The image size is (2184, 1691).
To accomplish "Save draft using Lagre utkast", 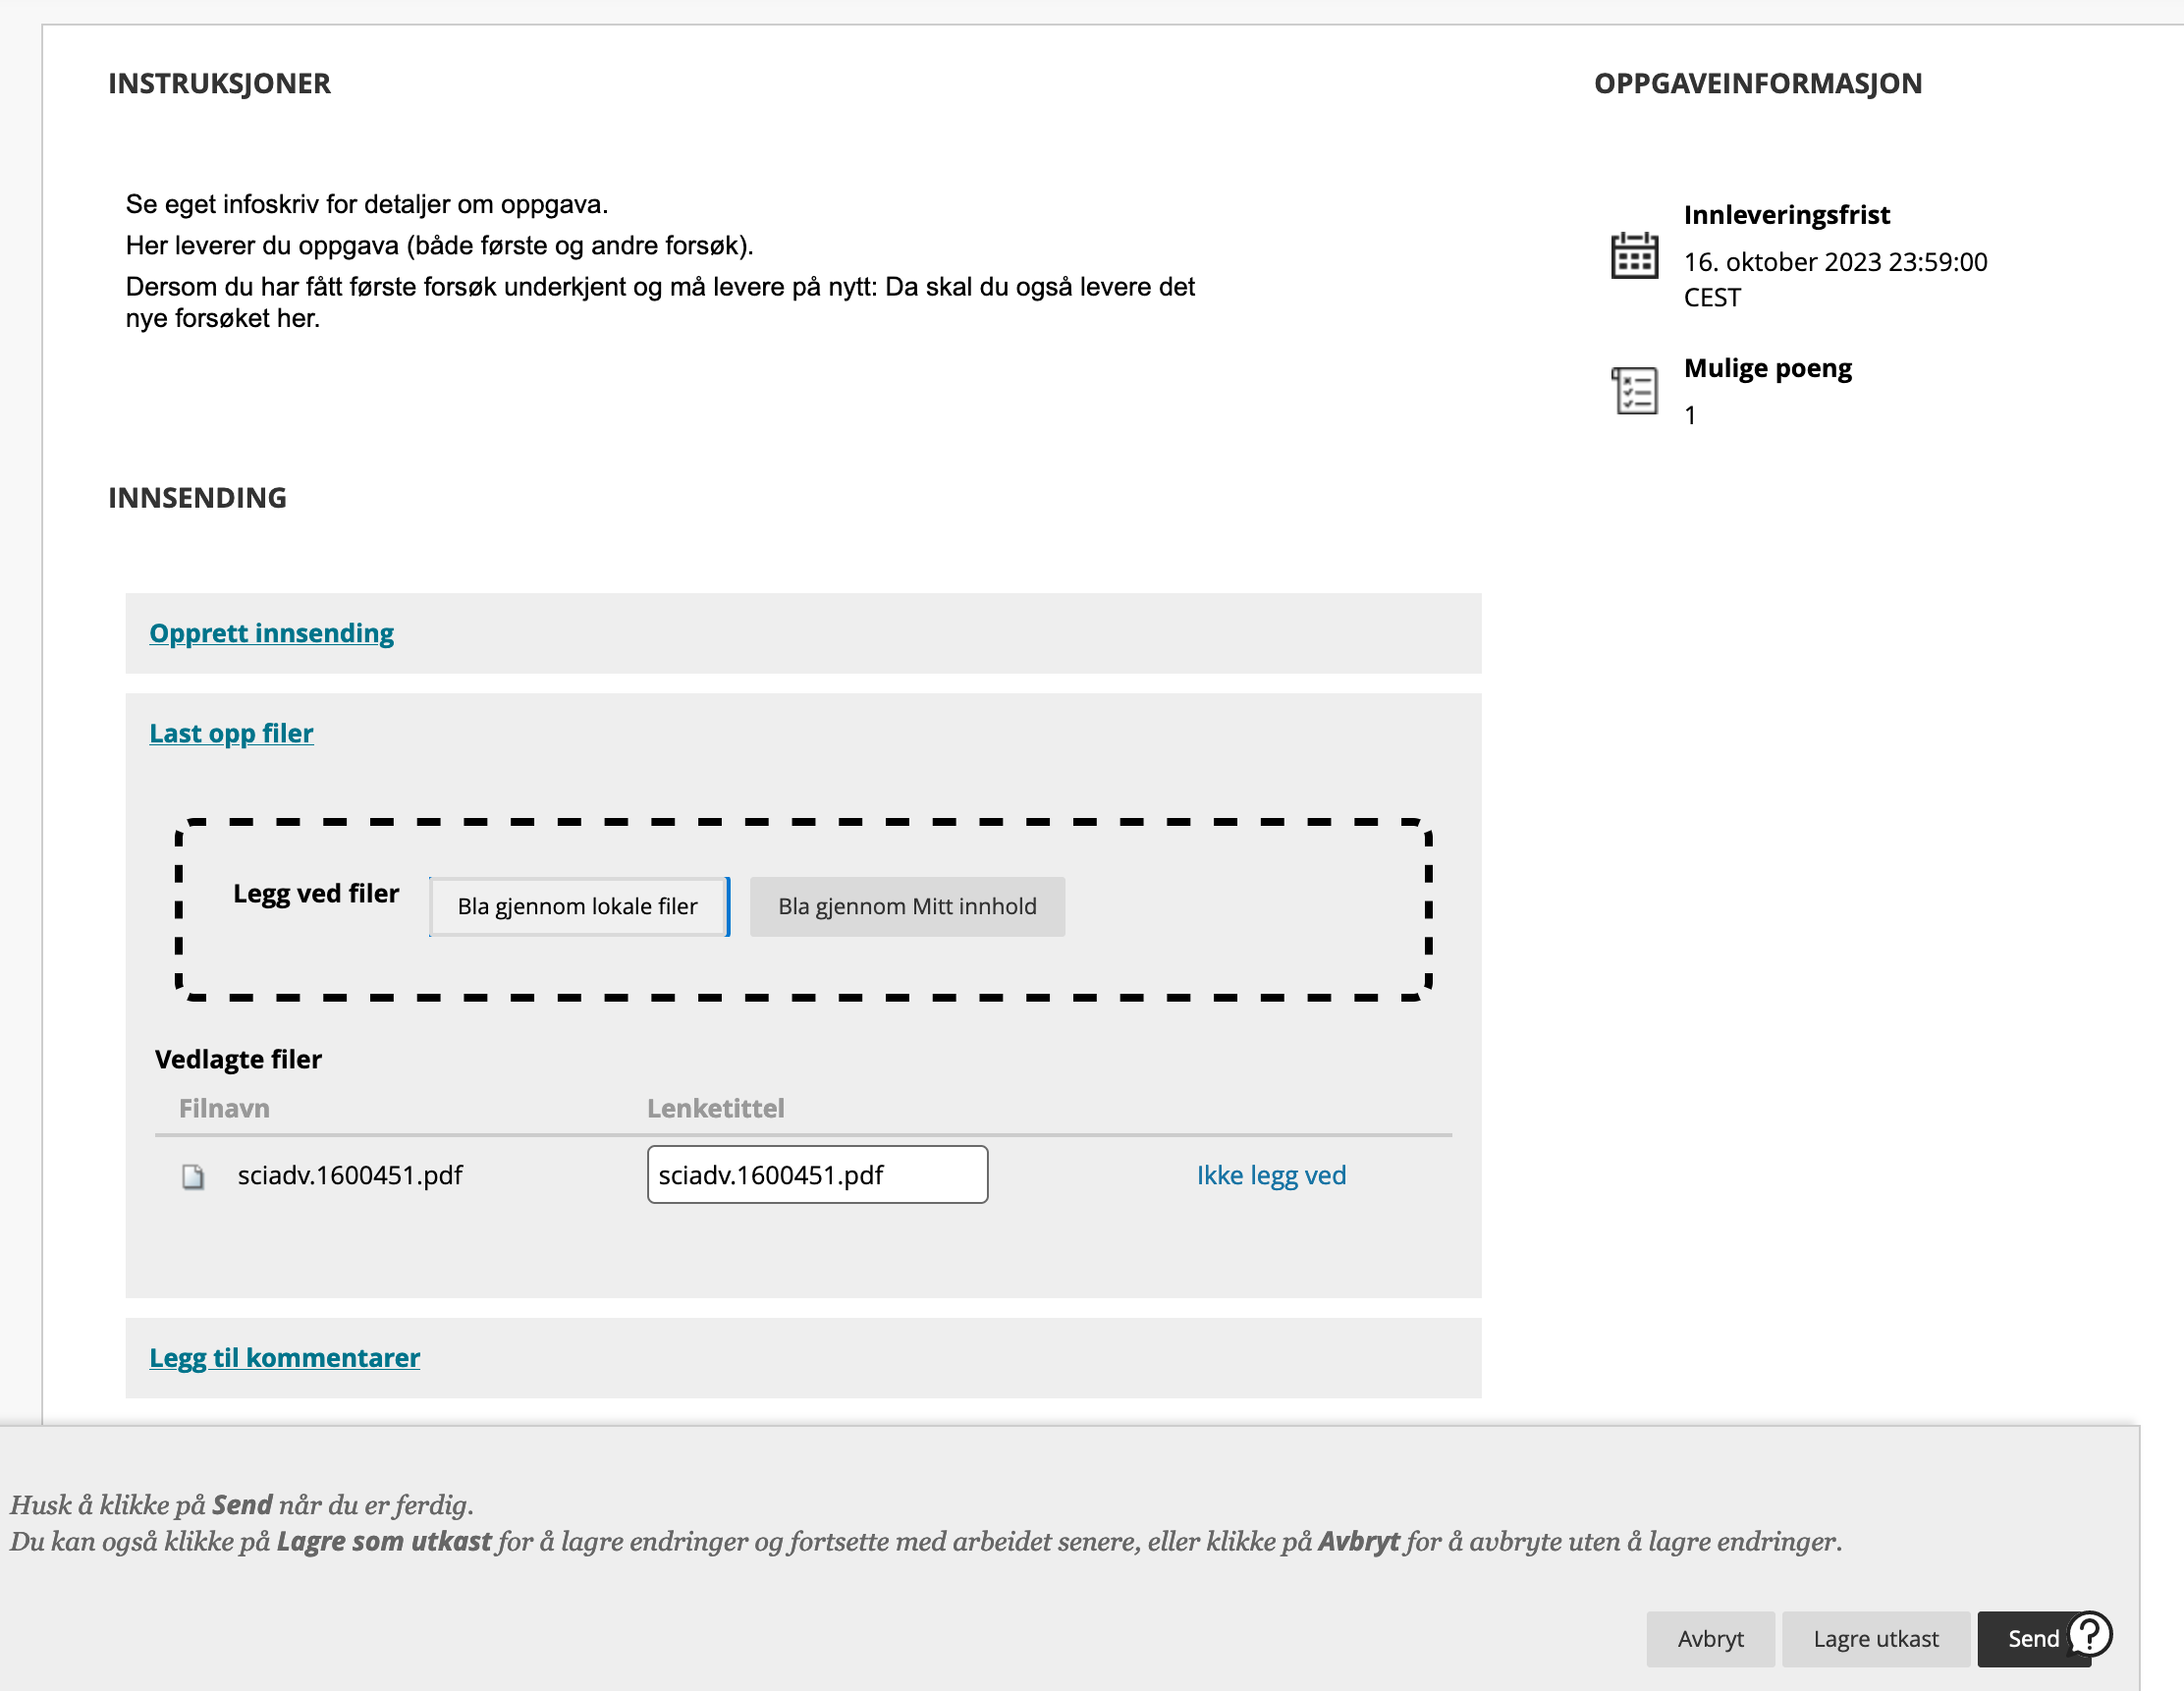I will [1875, 1638].
